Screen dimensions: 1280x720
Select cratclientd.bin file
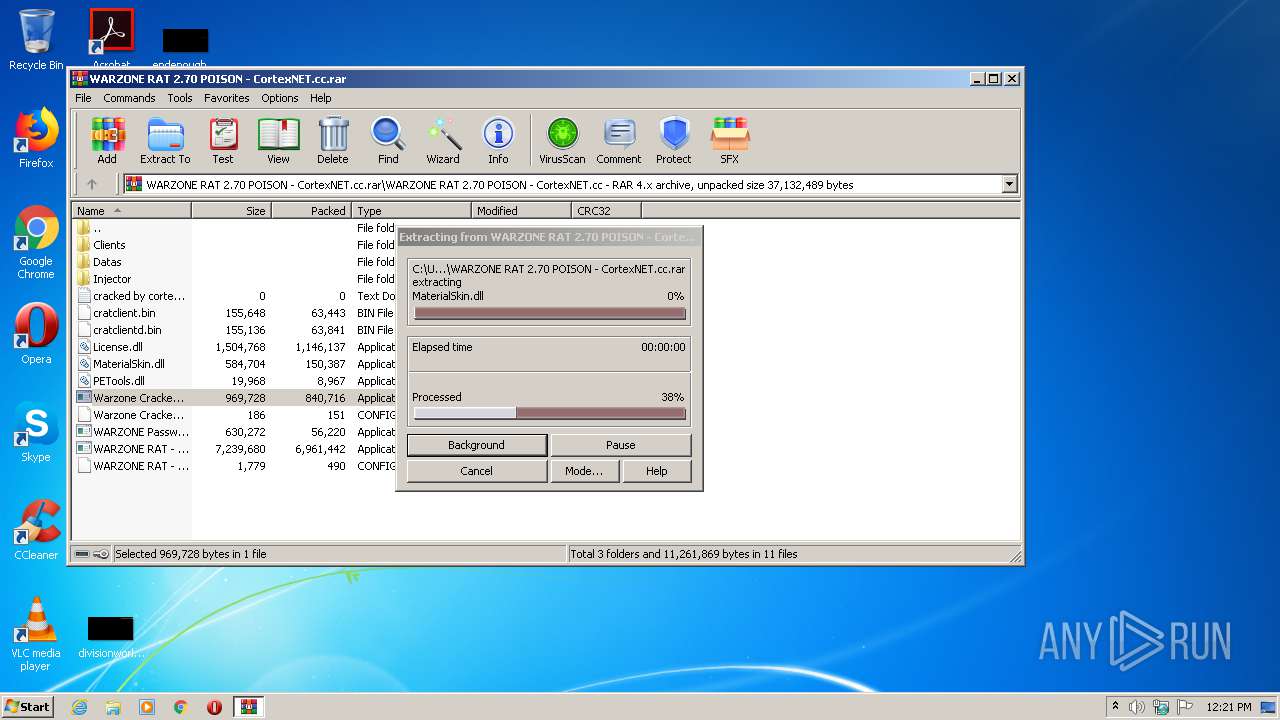click(x=127, y=330)
